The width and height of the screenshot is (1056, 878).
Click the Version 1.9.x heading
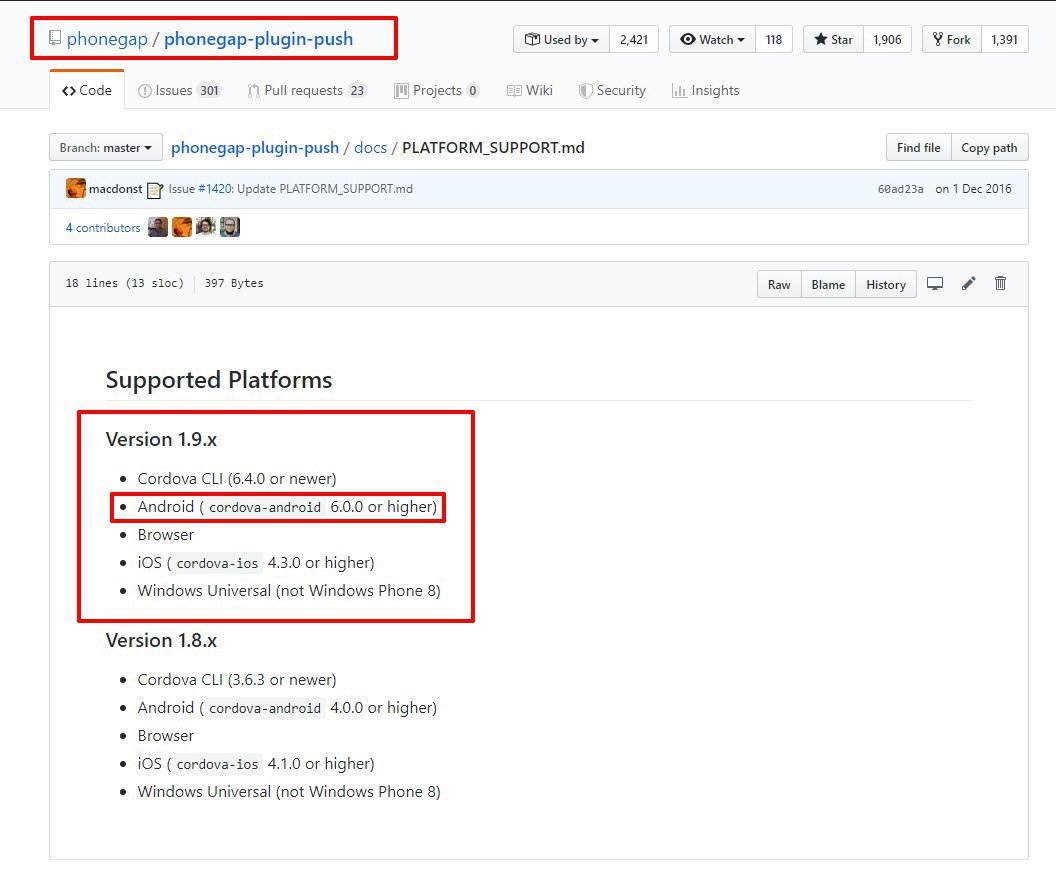coord(162,439)
